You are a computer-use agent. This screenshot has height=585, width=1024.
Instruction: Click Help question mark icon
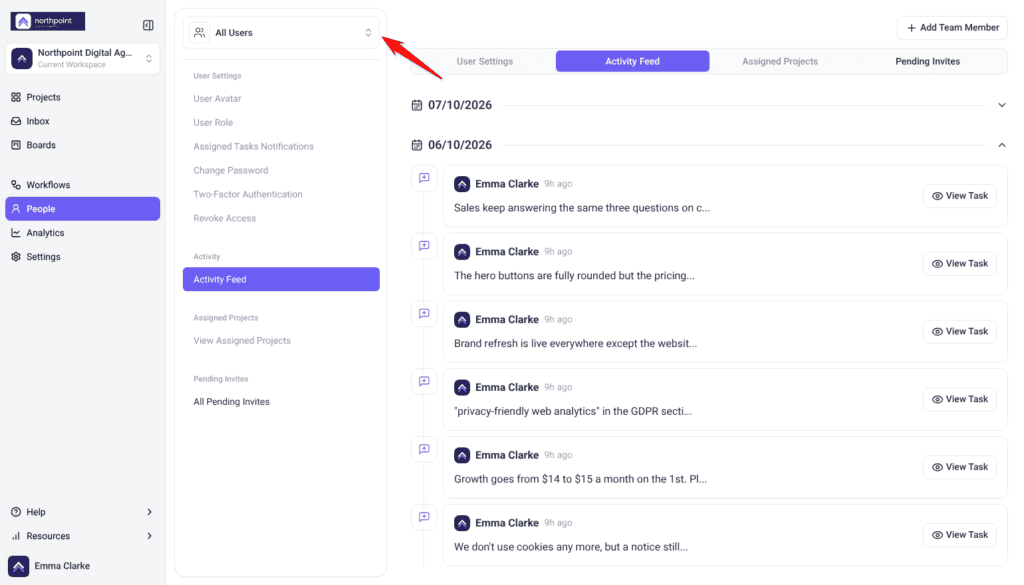16,512
